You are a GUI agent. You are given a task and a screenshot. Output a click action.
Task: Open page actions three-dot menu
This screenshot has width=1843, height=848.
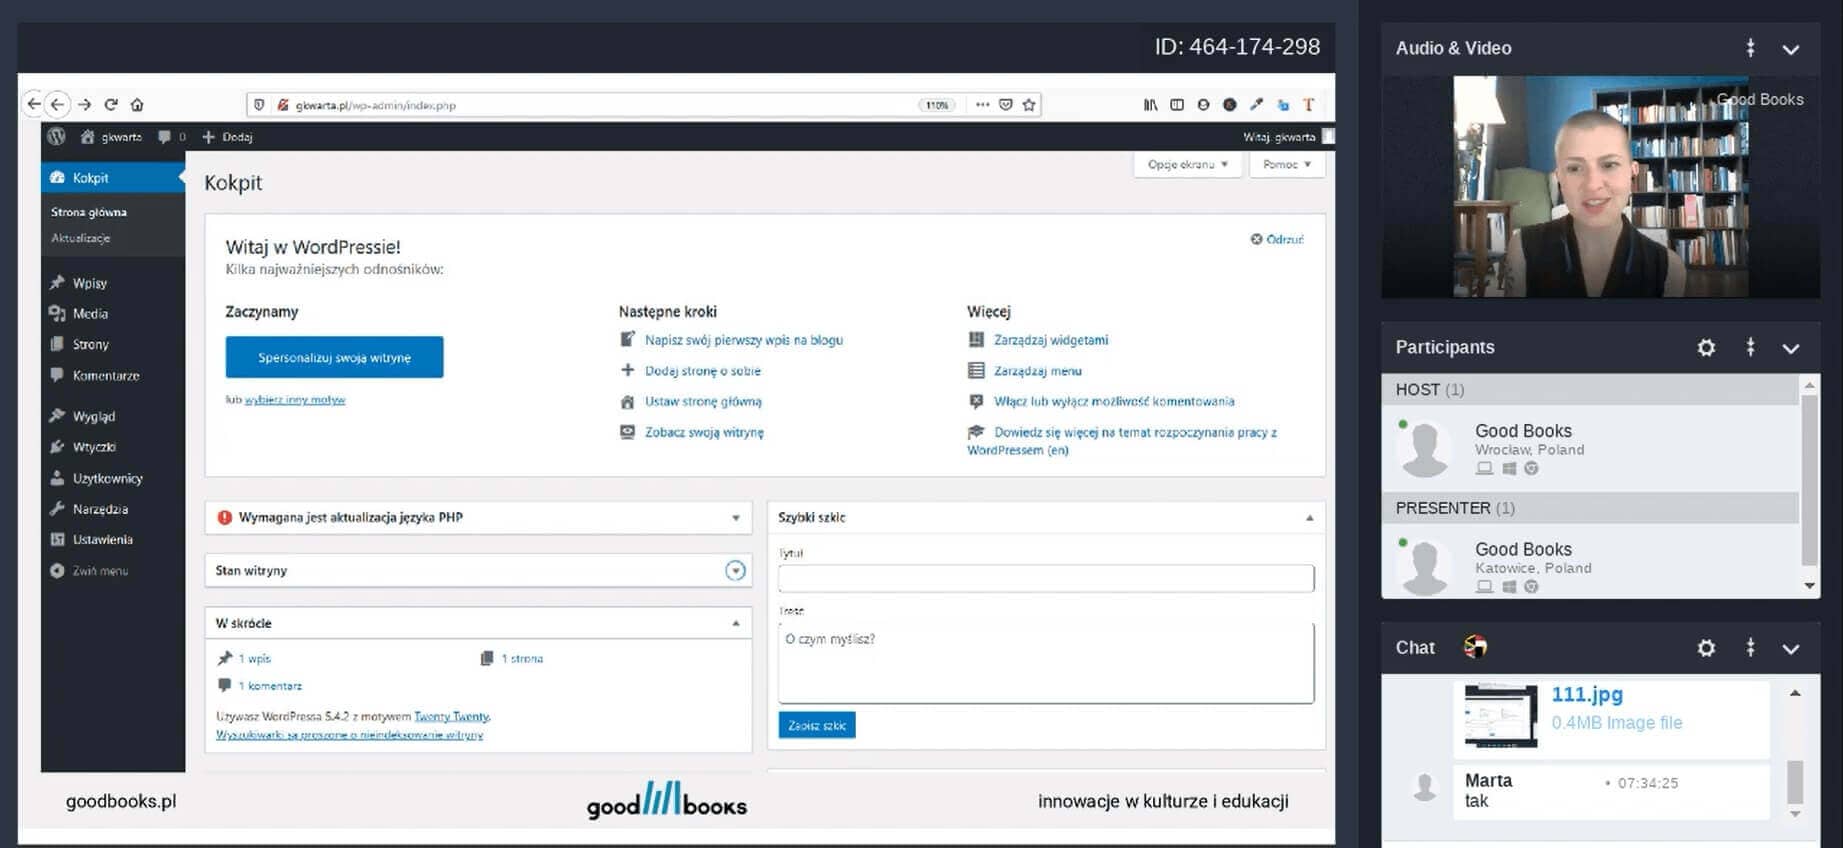click(x=982, y=104)
